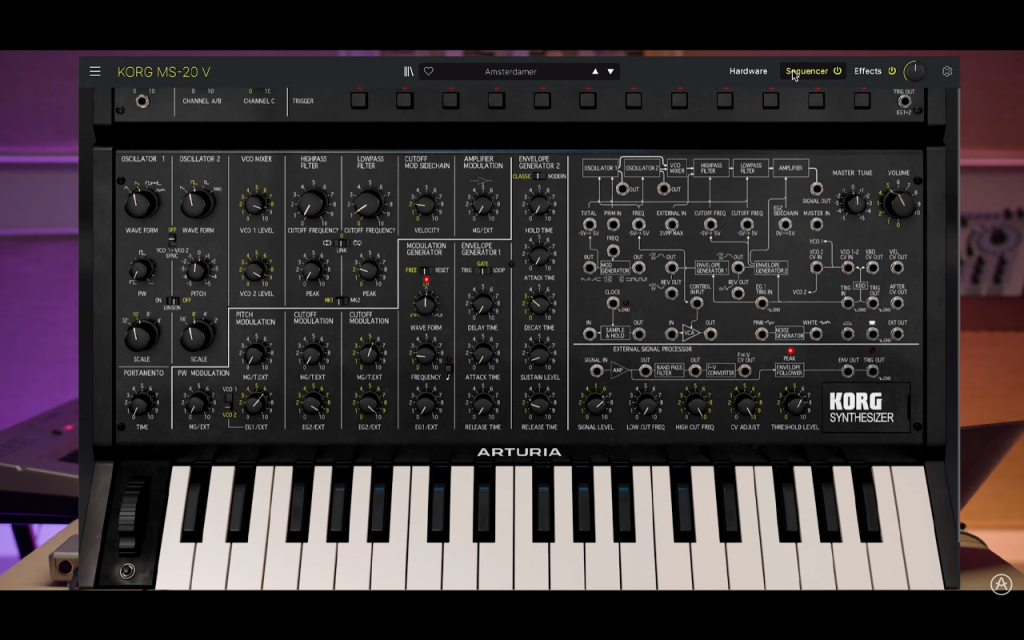Click the High Cut Freq knob
Viewport: 1024px width, 640px height.
click(x=695, y=404)
